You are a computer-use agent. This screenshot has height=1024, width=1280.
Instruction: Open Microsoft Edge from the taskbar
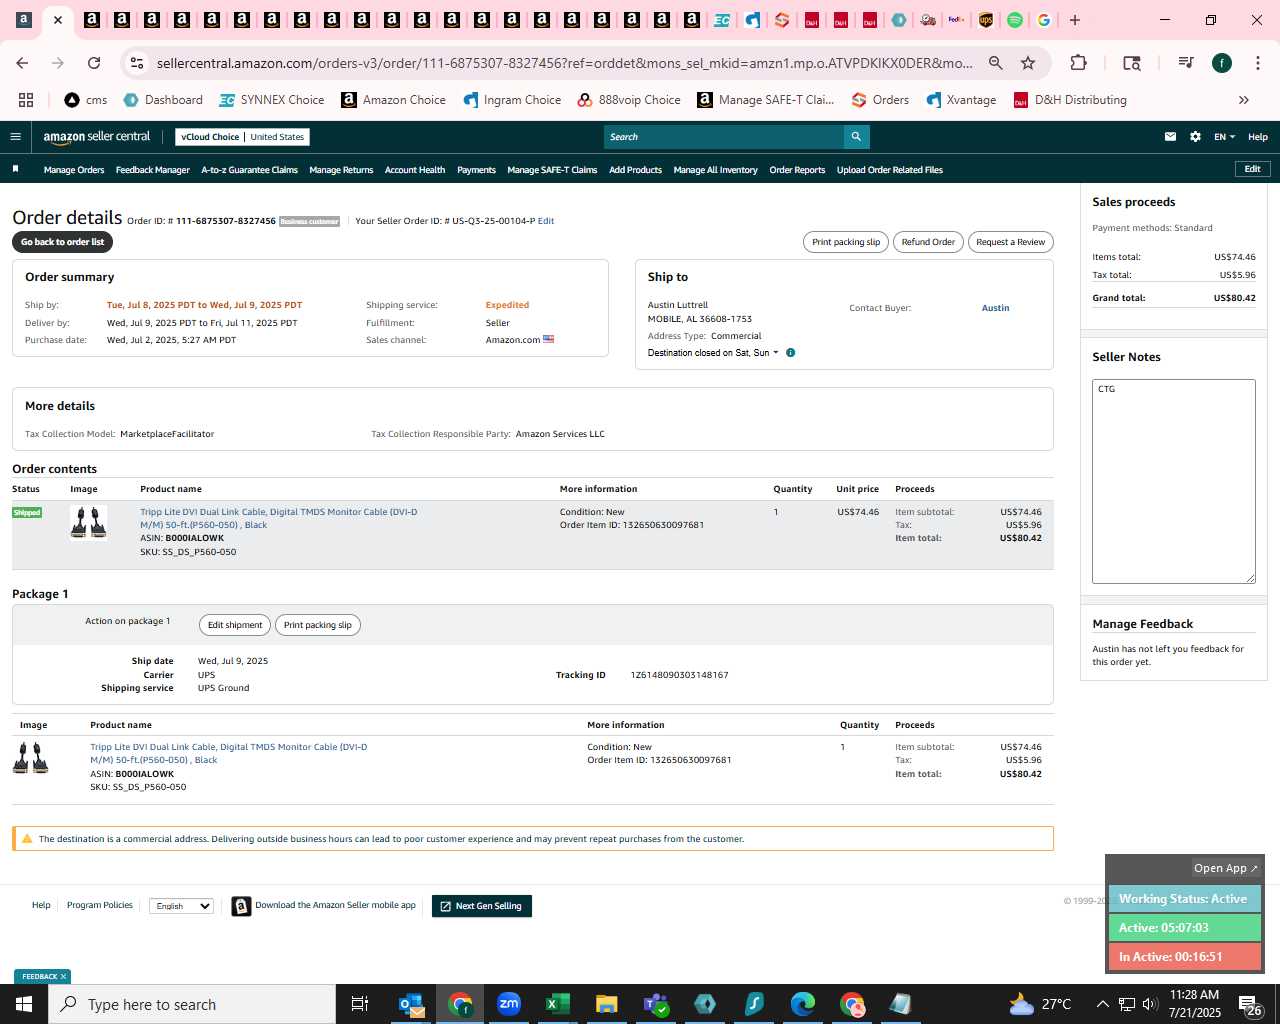click(x=803, y=1004)
